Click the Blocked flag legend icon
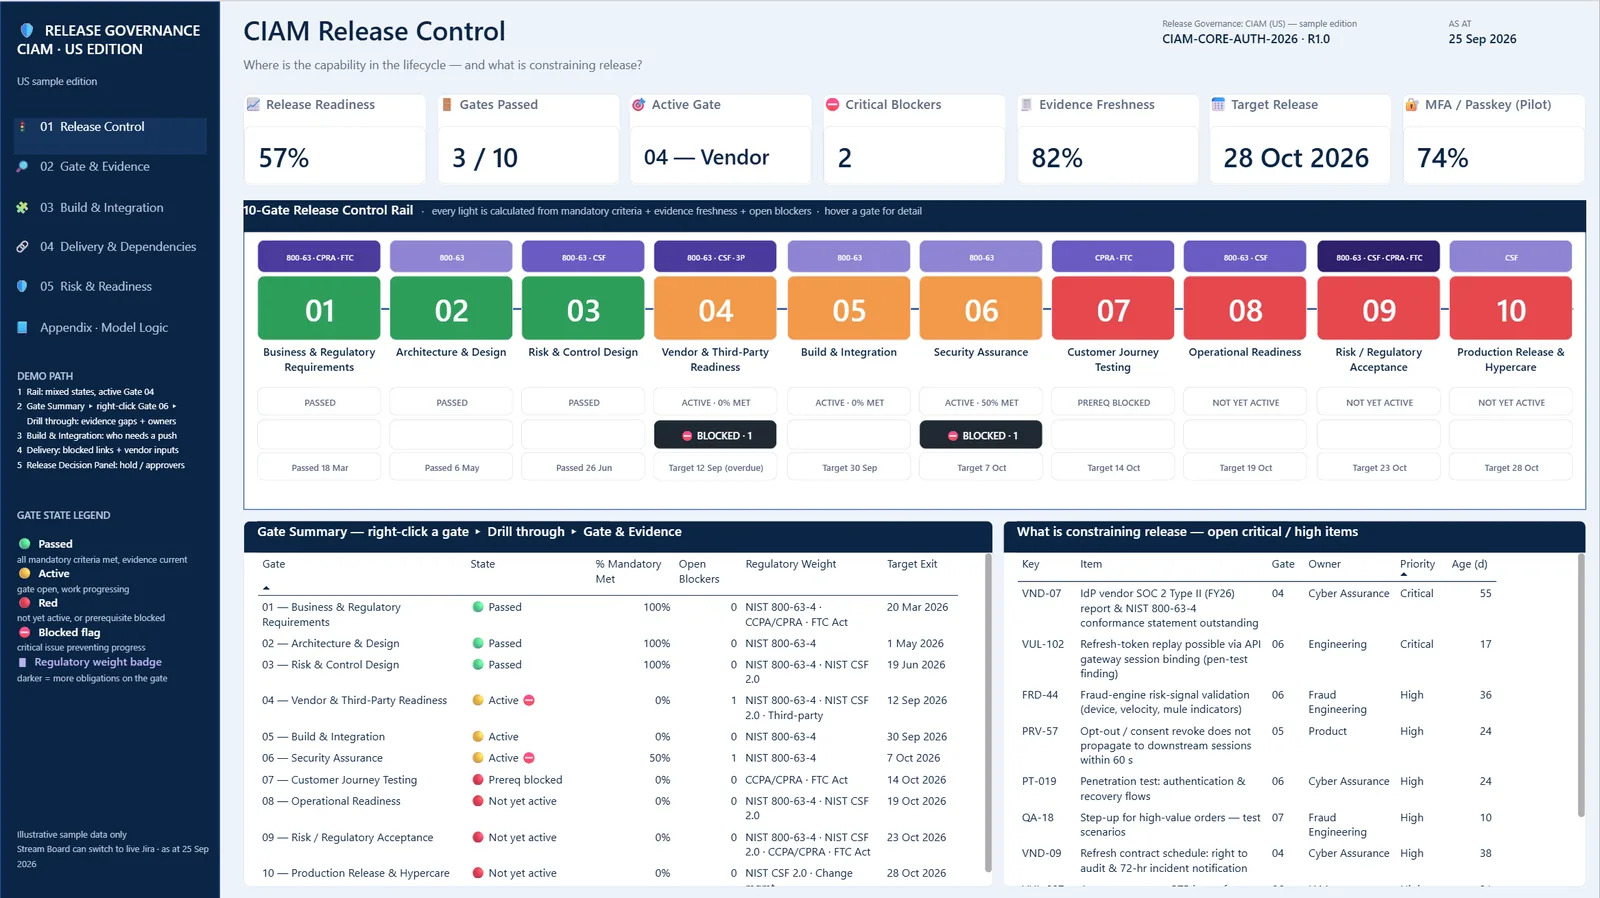The height and width of the screenshot is (898, 1600). click(25, 633)
